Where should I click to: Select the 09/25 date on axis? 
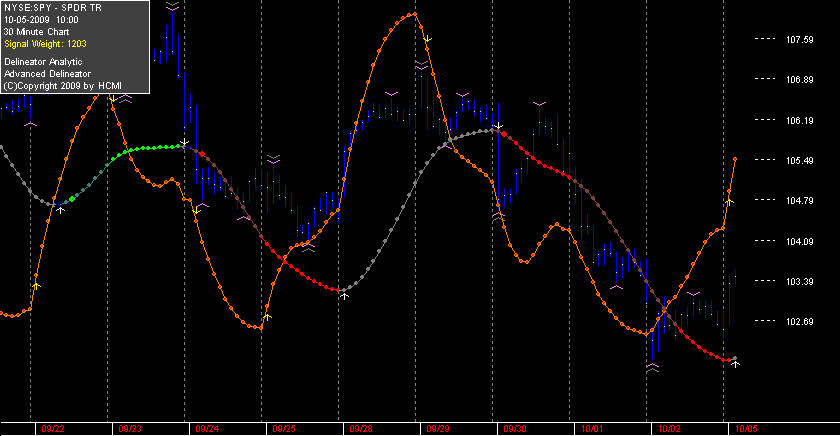(284, 429)
